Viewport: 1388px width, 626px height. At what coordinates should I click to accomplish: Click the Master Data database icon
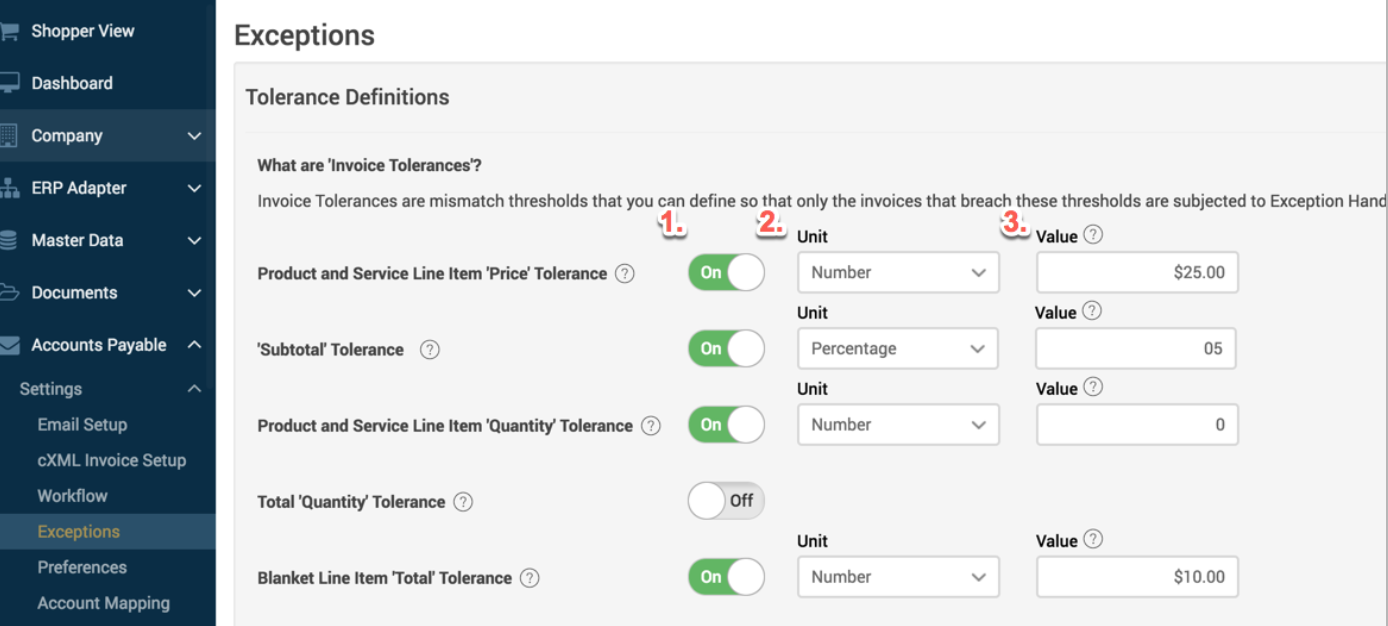[9, 240]
